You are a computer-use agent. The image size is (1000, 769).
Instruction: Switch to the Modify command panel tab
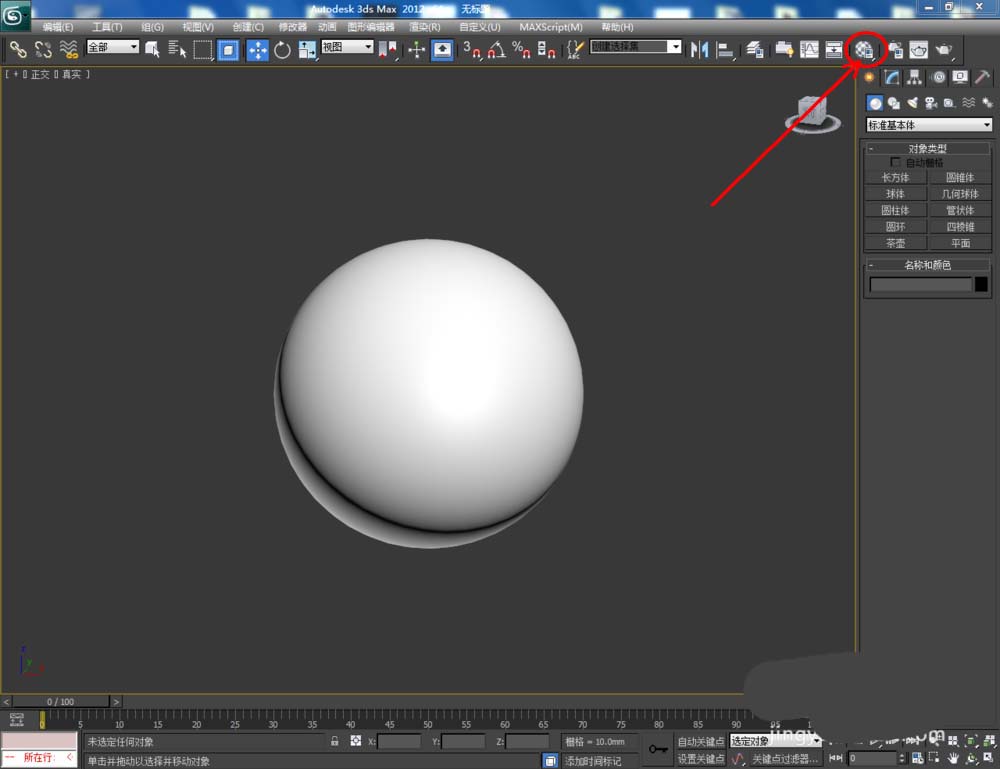[891, 78]
